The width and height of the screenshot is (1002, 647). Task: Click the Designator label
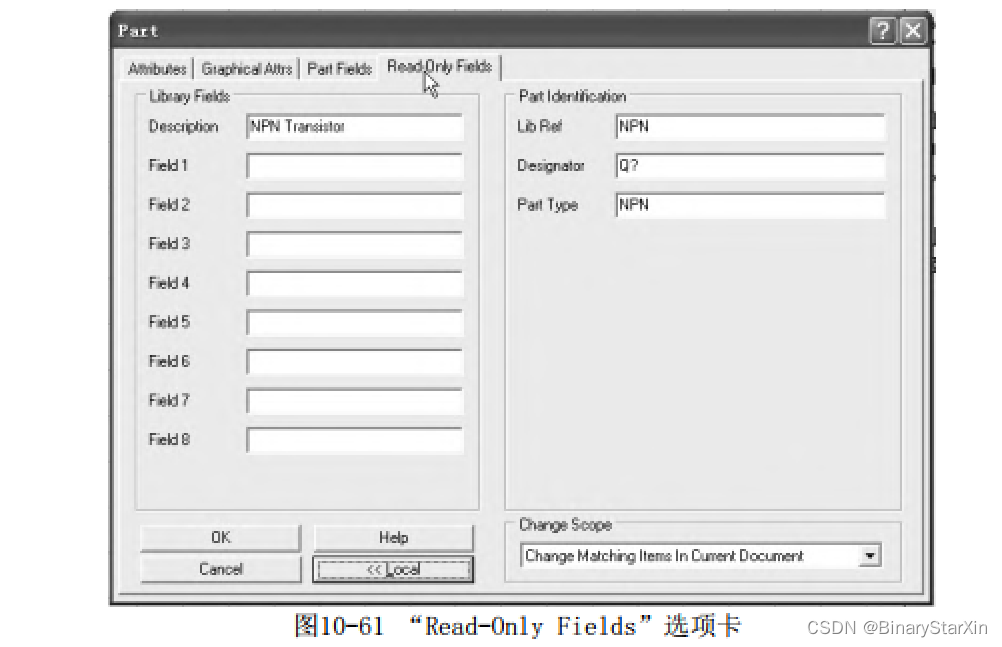point(550,166)
